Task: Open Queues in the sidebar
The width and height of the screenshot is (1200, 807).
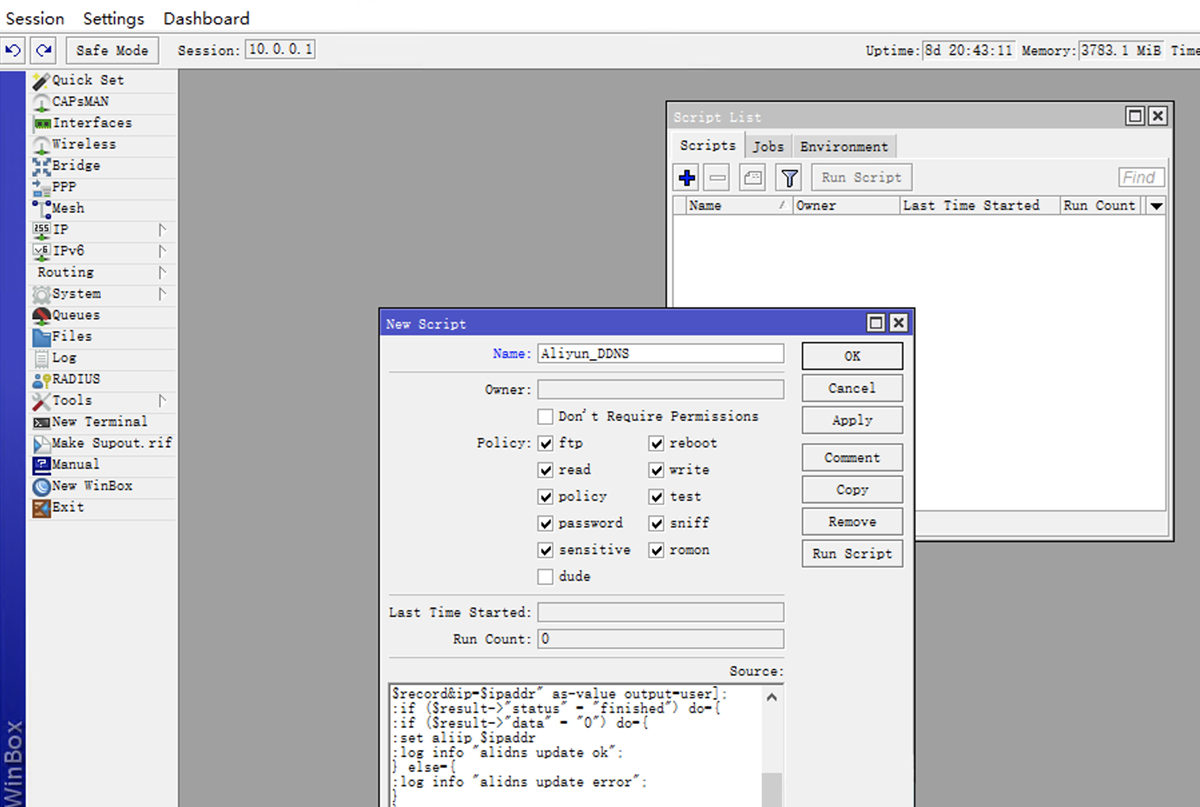Action: [75, 315]
